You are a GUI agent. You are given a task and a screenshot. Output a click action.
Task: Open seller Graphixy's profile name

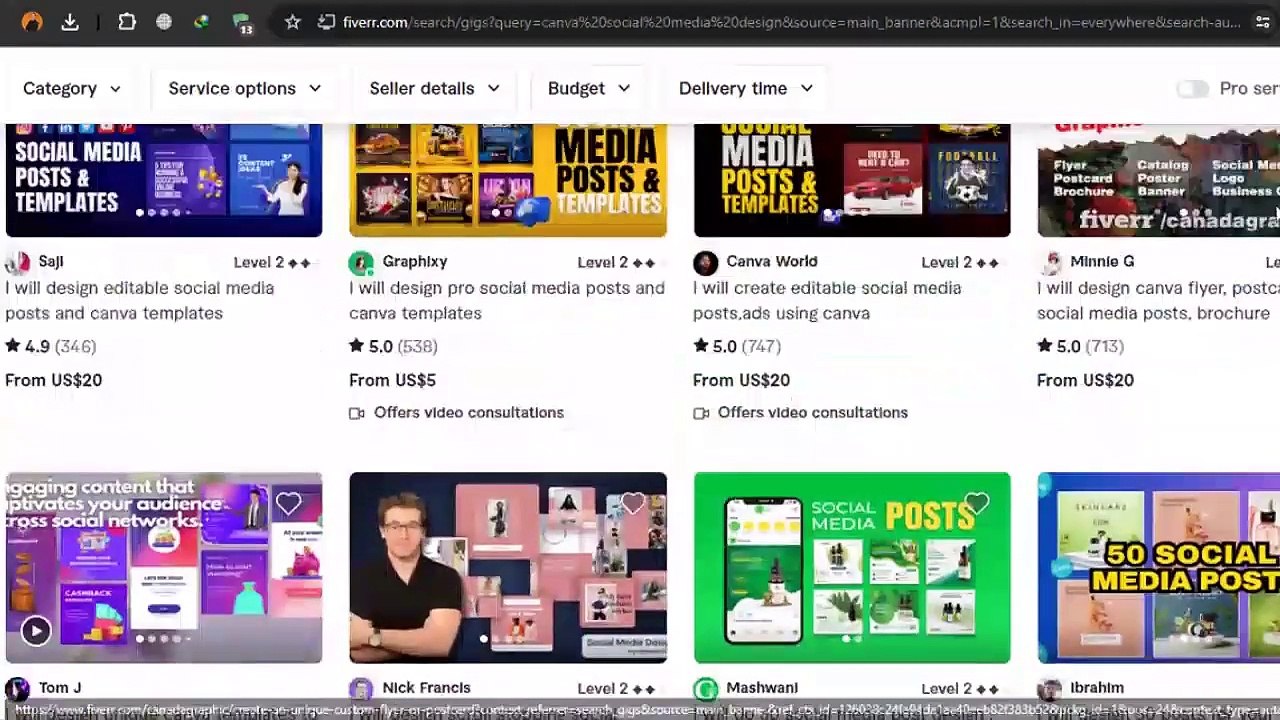pos(415,262)
